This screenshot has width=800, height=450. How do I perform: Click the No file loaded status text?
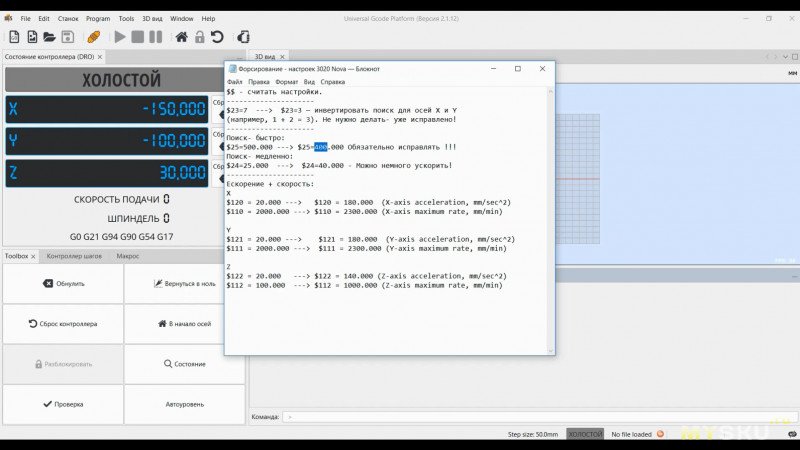632,434
